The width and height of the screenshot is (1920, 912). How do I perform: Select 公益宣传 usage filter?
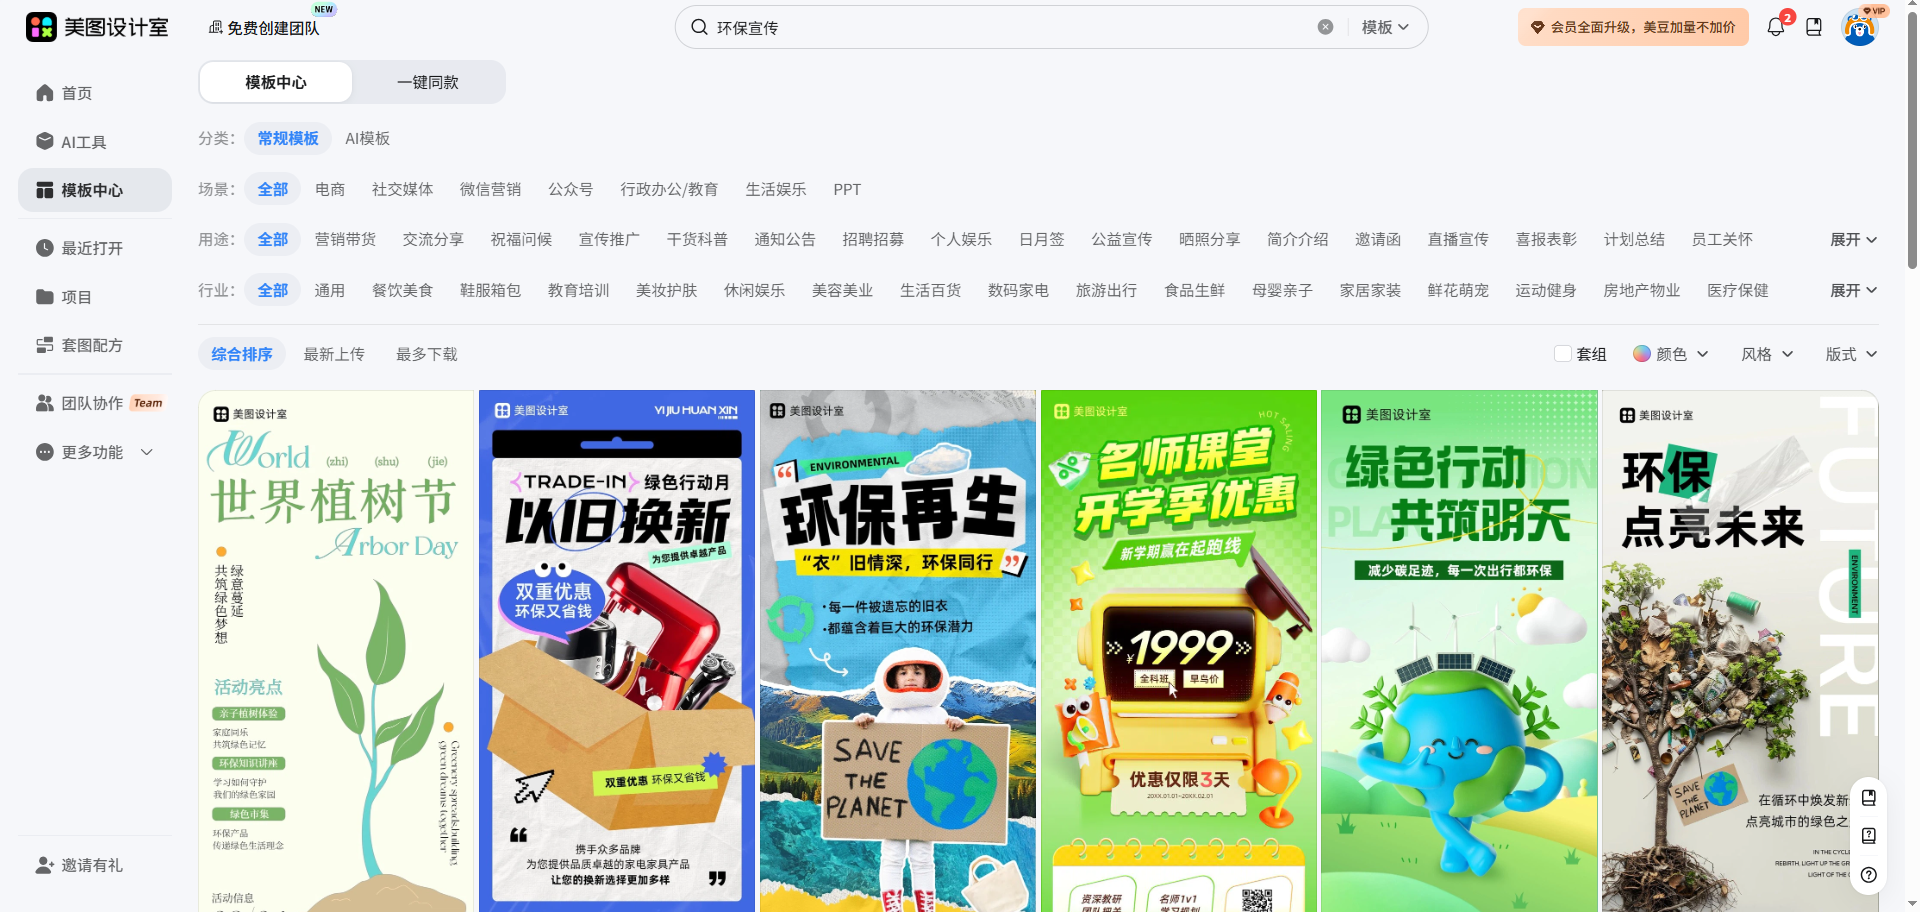(1121, 240)
